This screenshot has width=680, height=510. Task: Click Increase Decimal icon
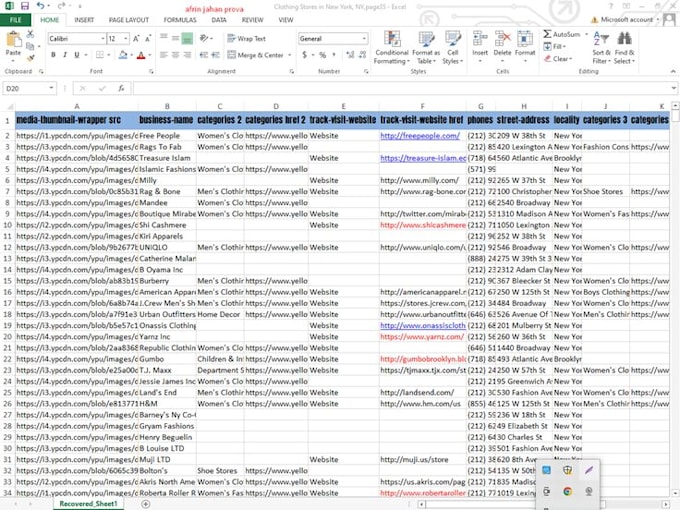350,55
